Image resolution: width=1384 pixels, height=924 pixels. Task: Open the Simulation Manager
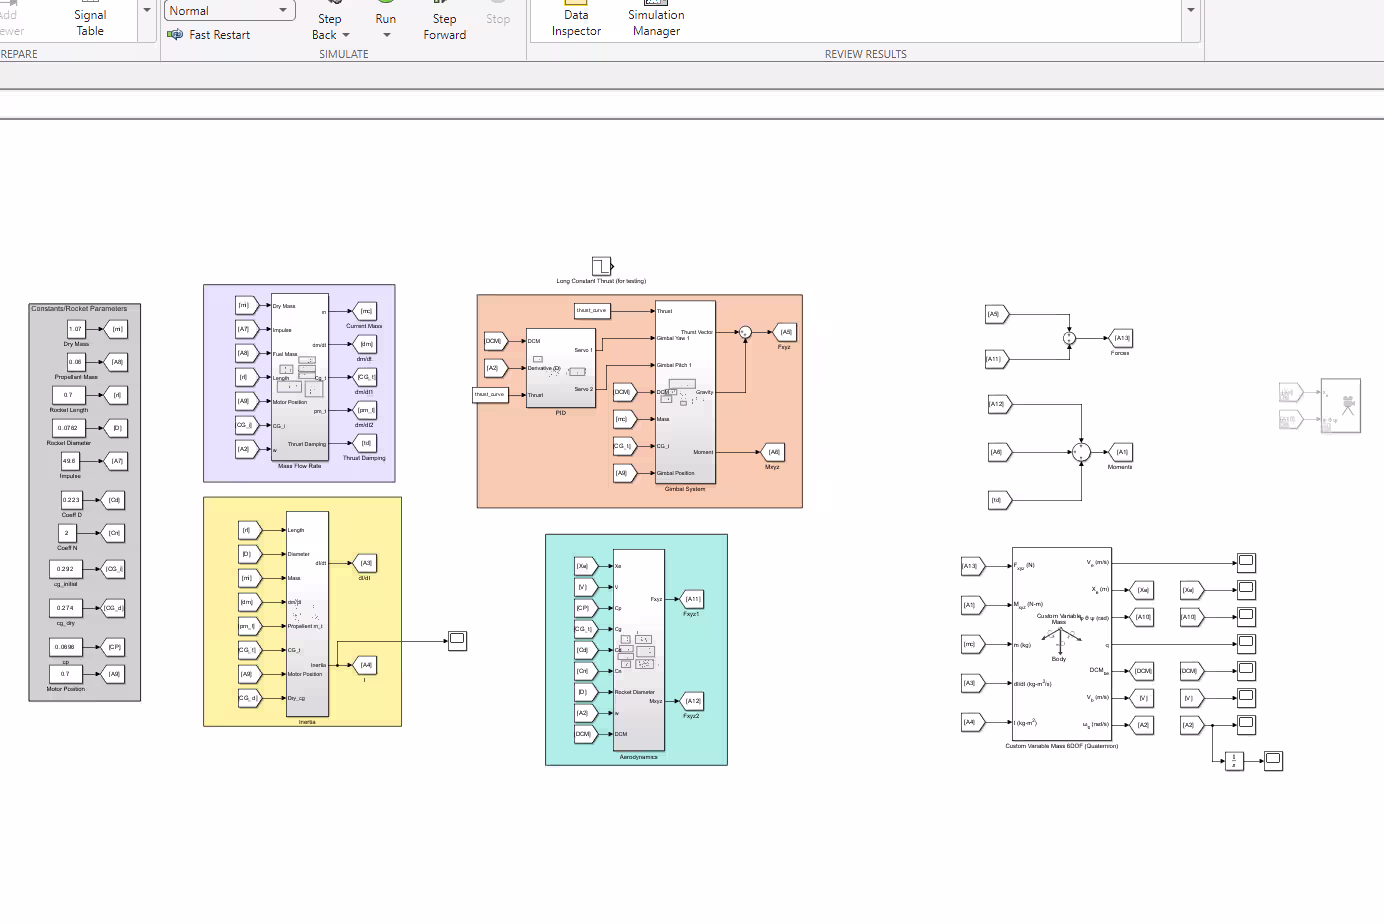tap(656, 20)
